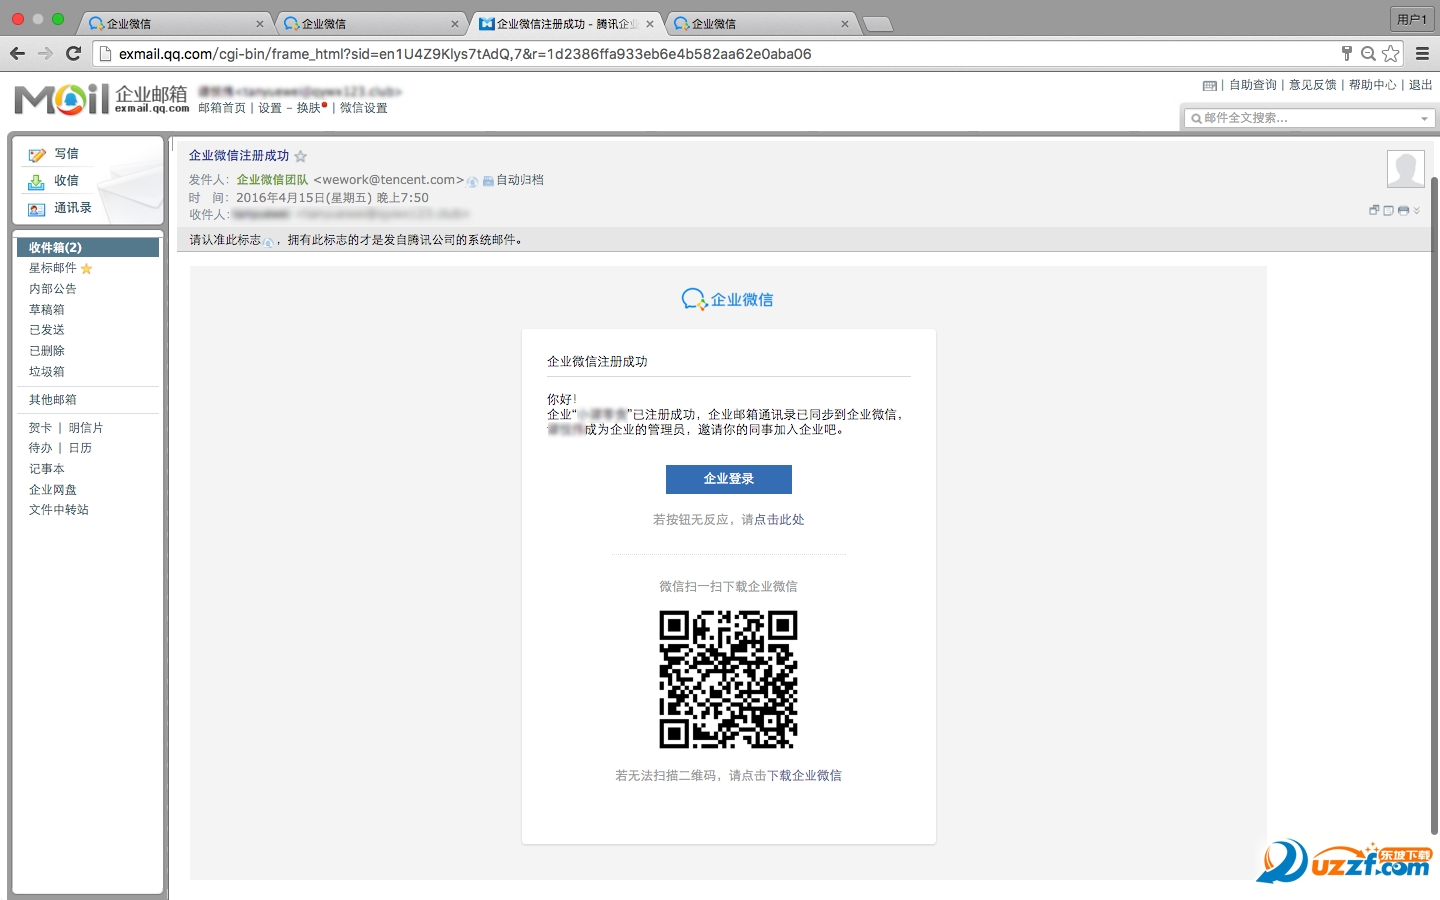Image resolution: width=1440 pixels, height=900 pixels.
Task: Click the note-shaped icon beside the print icon
Action: (x=1388, y=210)
